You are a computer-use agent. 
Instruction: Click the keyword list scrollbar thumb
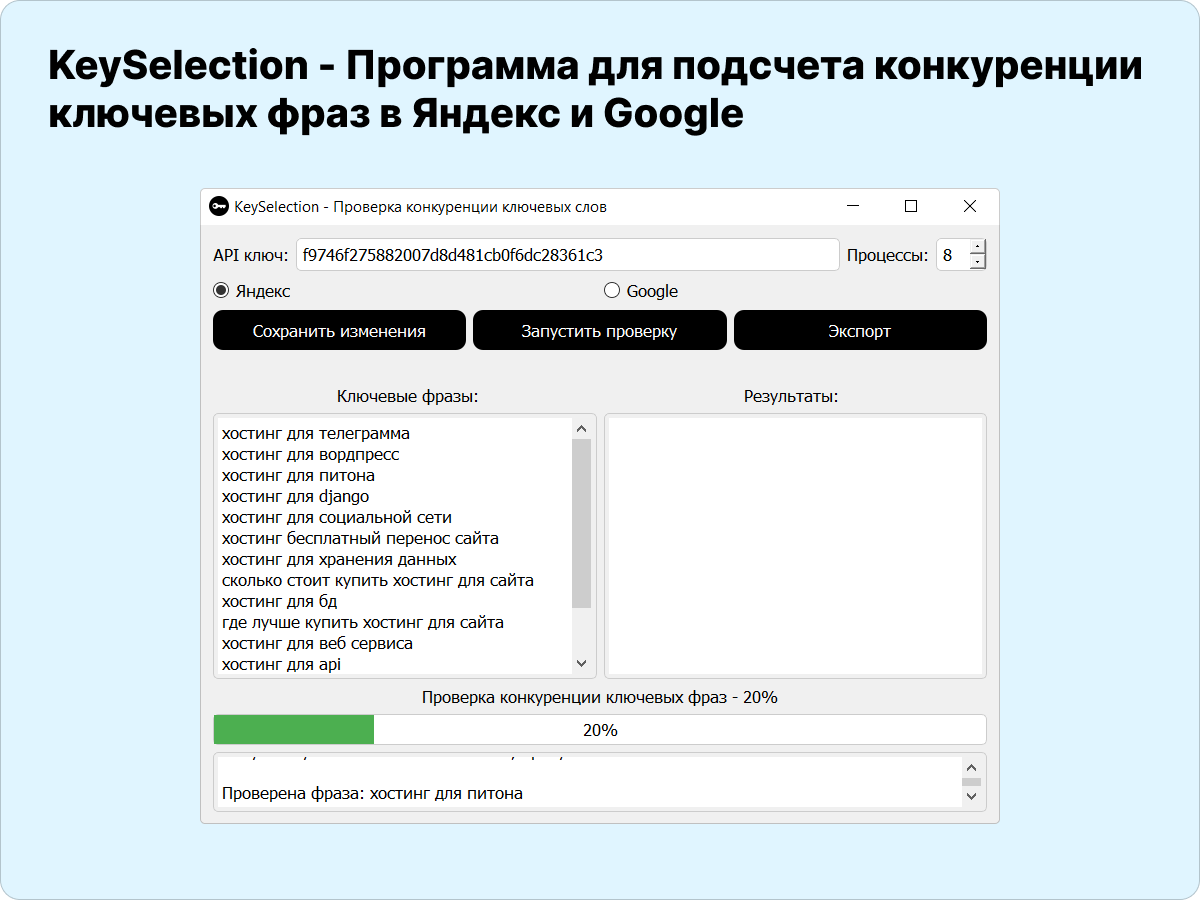point(581,523)
